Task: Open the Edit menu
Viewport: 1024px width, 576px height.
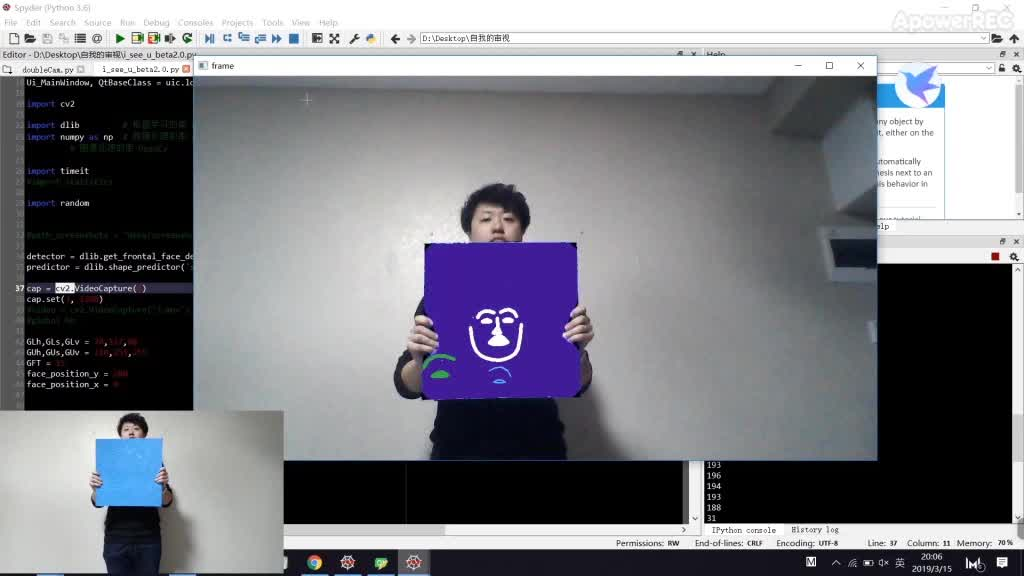Action: pos(33,22)
